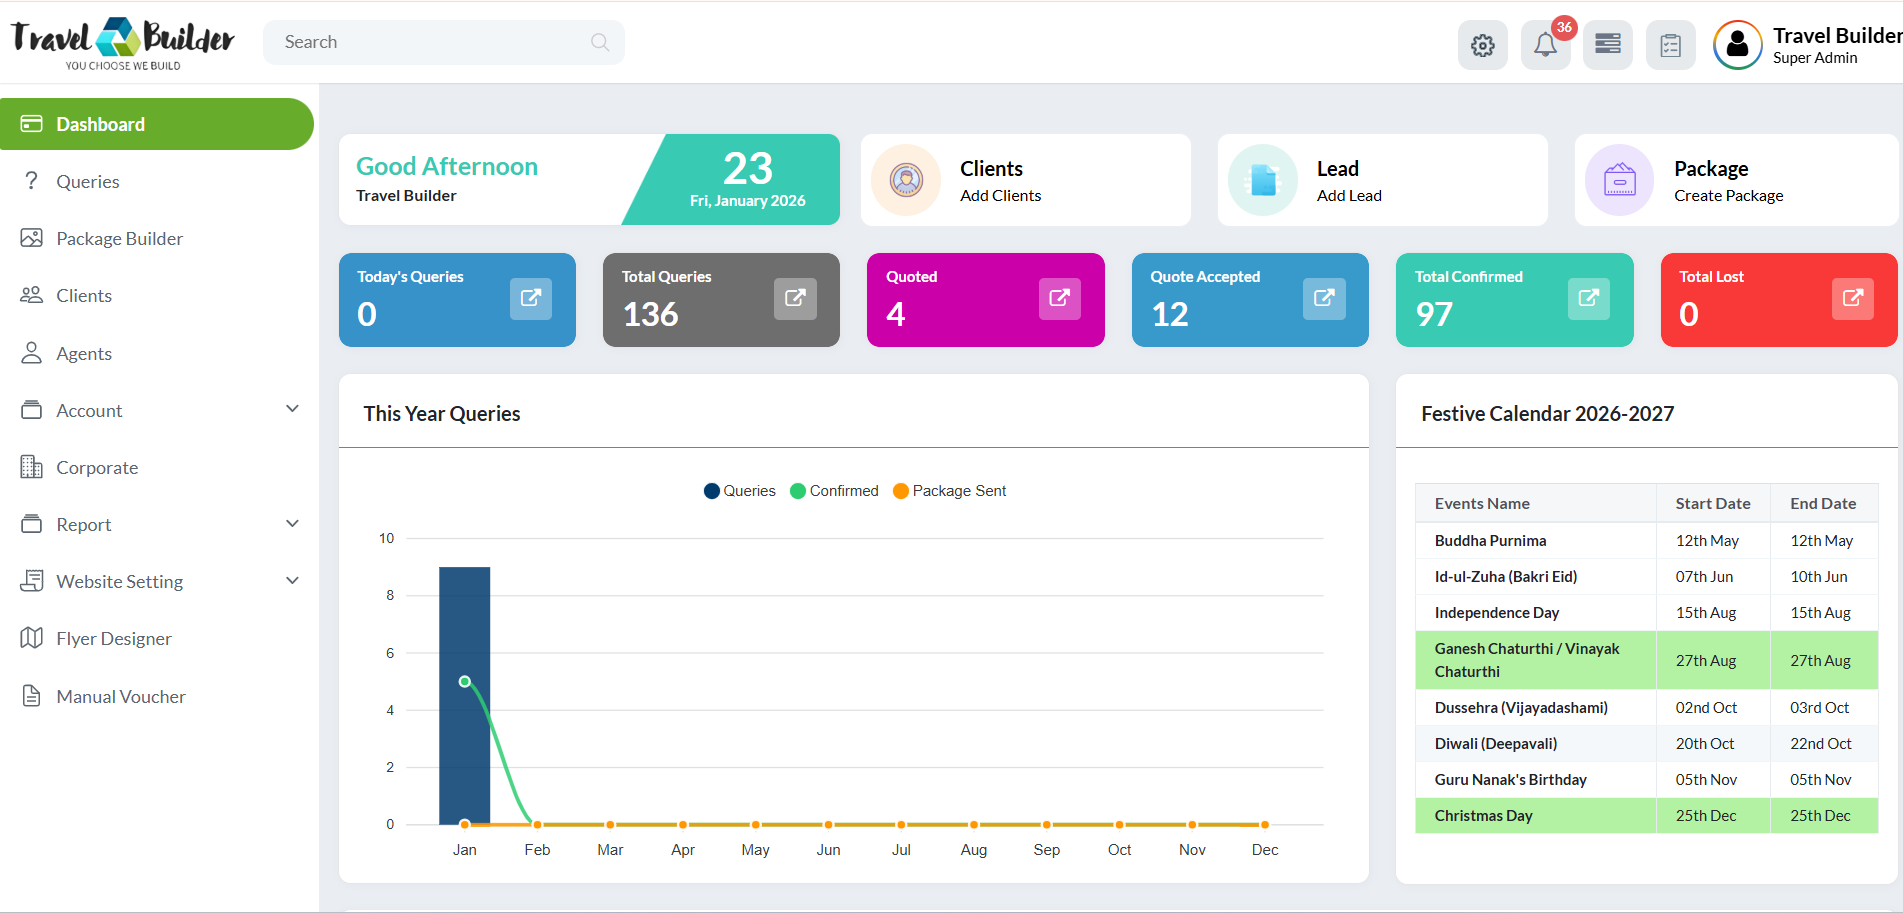Click the notification bell icon
Viewport: 1903px width, 913px height.
[x=1545, y=45]
